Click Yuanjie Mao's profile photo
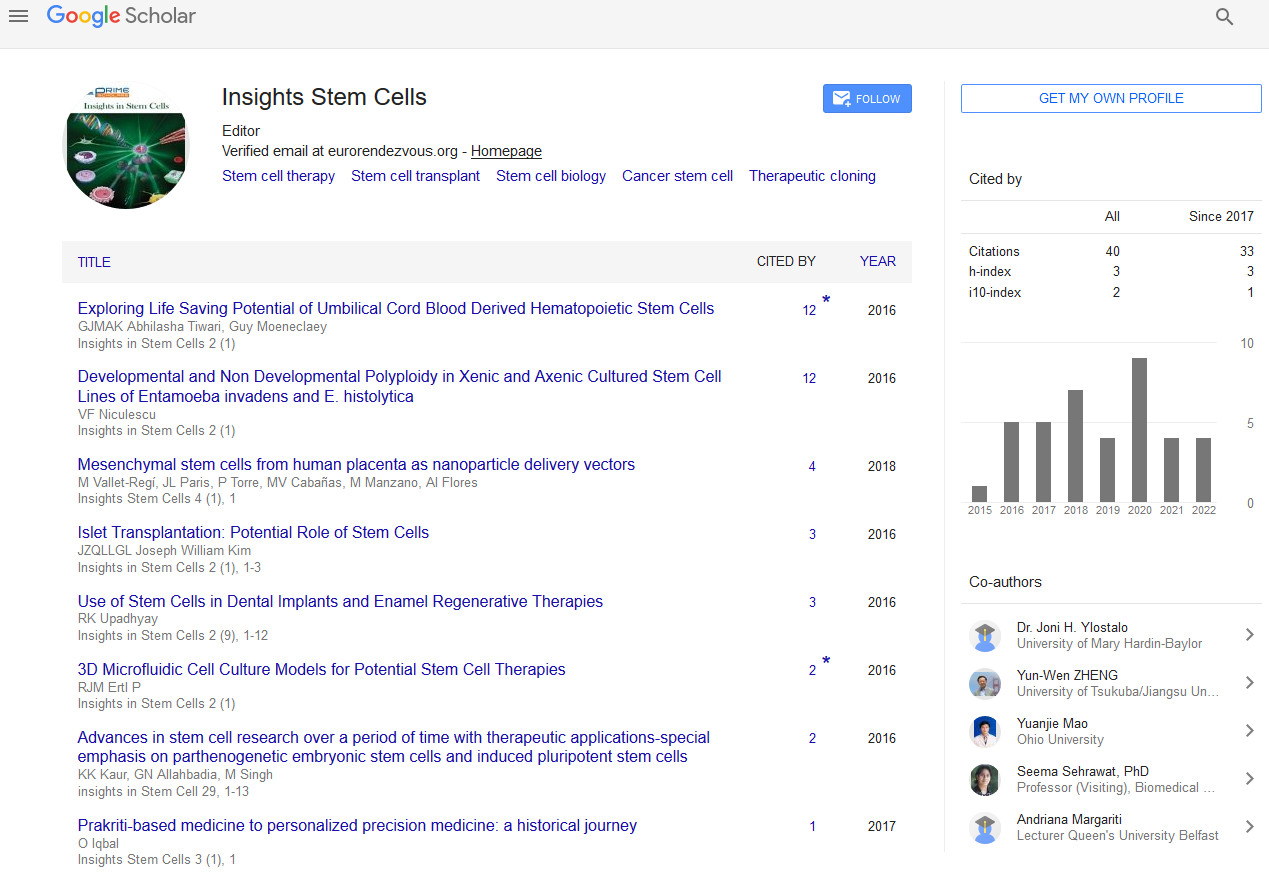The image size is (1269, 877). point(985,731)
